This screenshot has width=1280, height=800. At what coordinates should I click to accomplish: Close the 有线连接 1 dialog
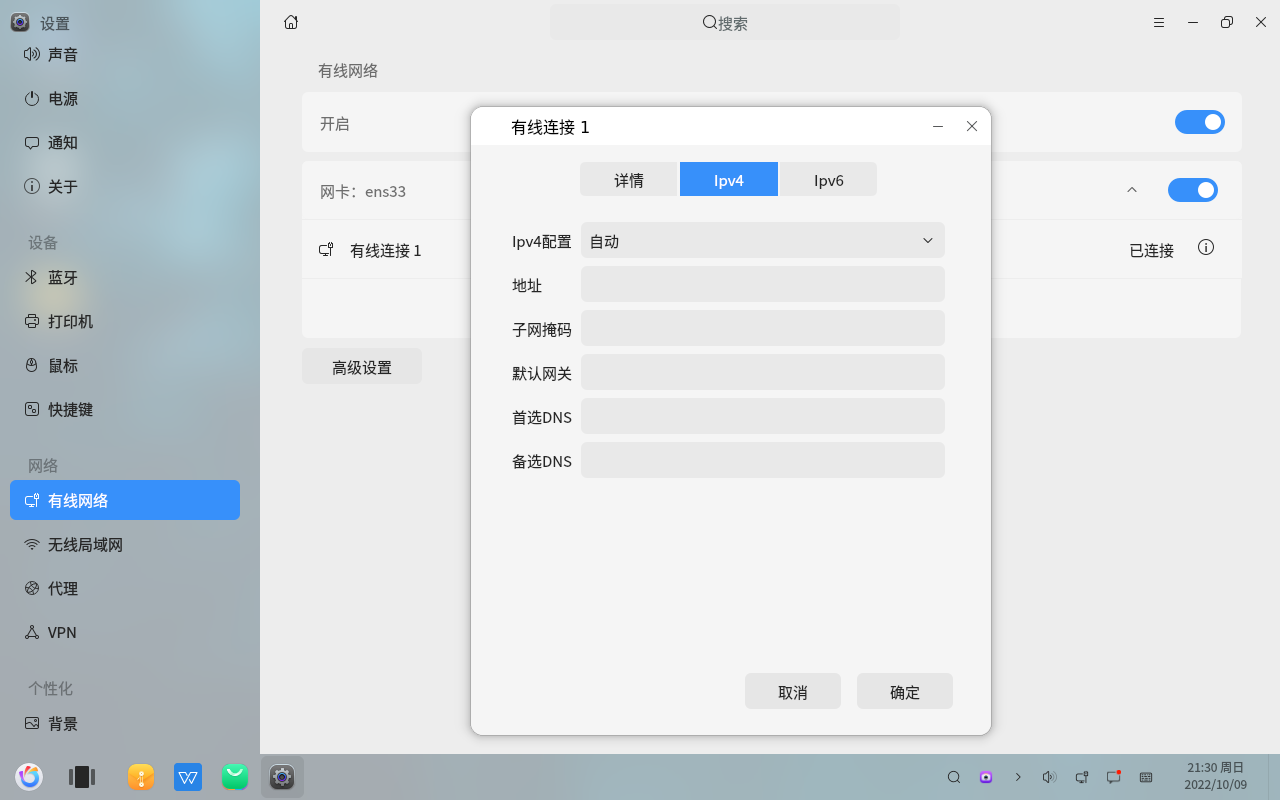click(972, 126)
